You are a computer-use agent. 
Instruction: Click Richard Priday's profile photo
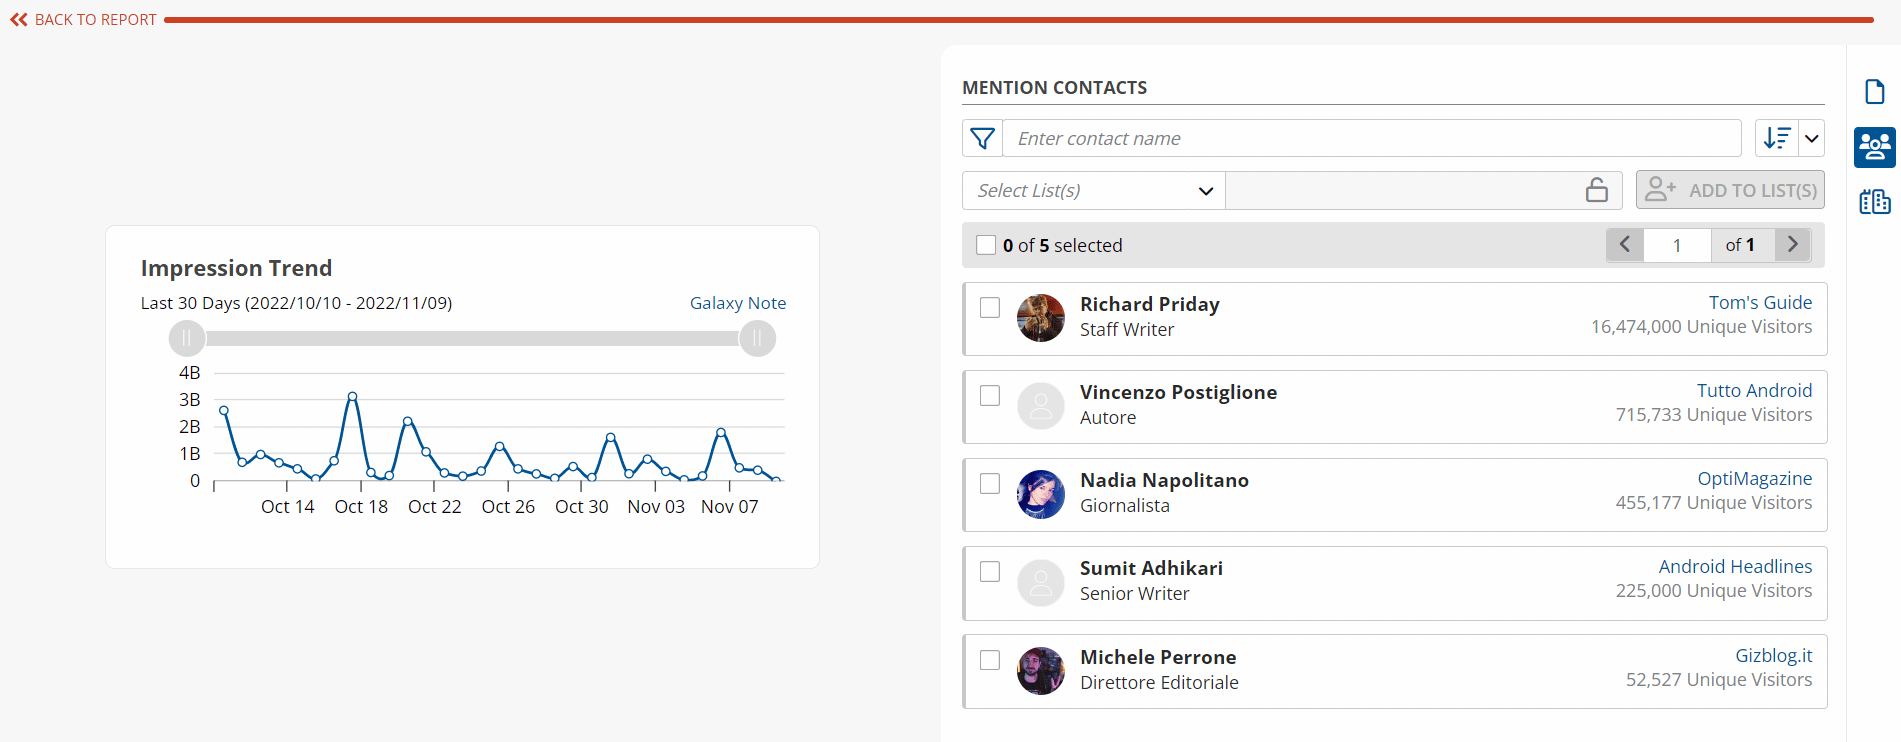pyautogui.click(x=1040, y=318)
